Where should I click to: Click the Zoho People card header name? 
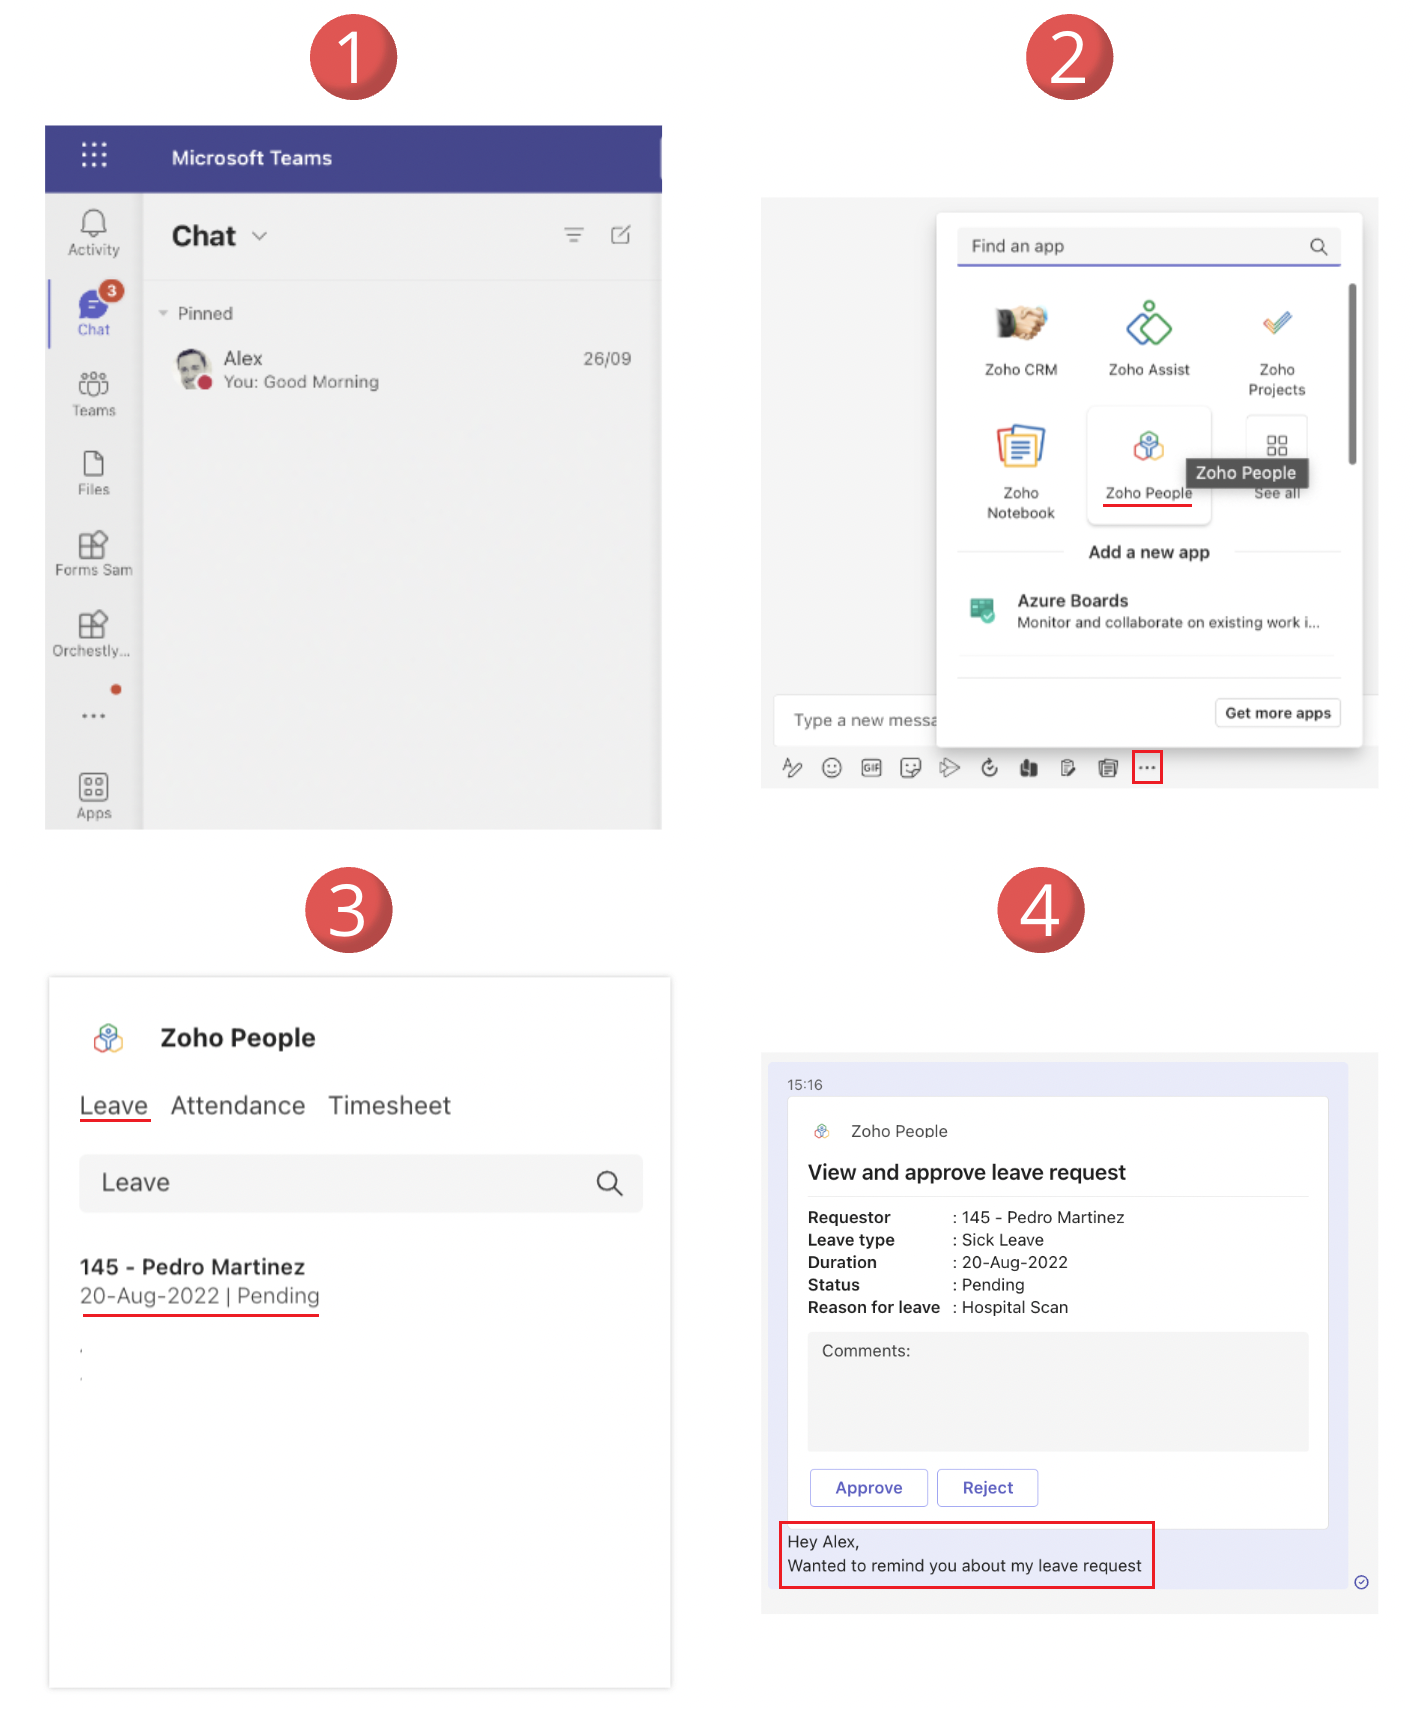(899, 1131)
